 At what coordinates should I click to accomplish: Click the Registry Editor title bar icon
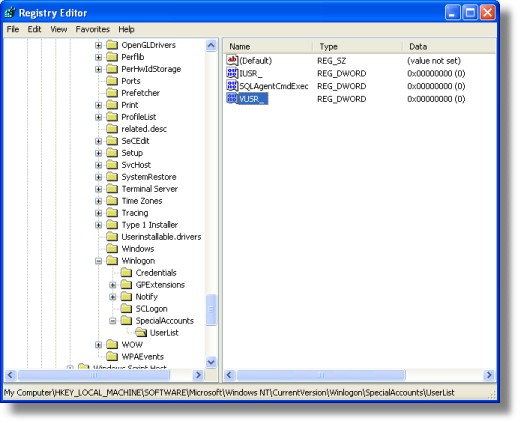coord(10,13)
